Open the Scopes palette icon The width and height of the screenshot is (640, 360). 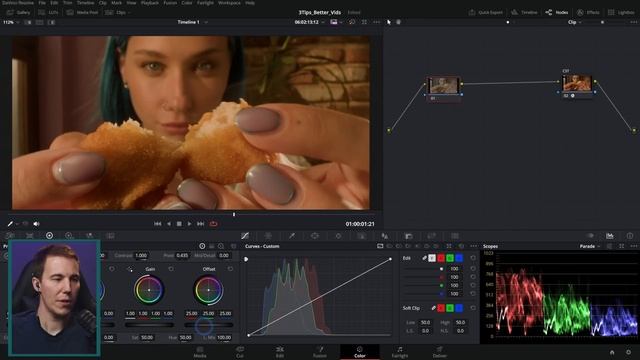pos(610,236)
